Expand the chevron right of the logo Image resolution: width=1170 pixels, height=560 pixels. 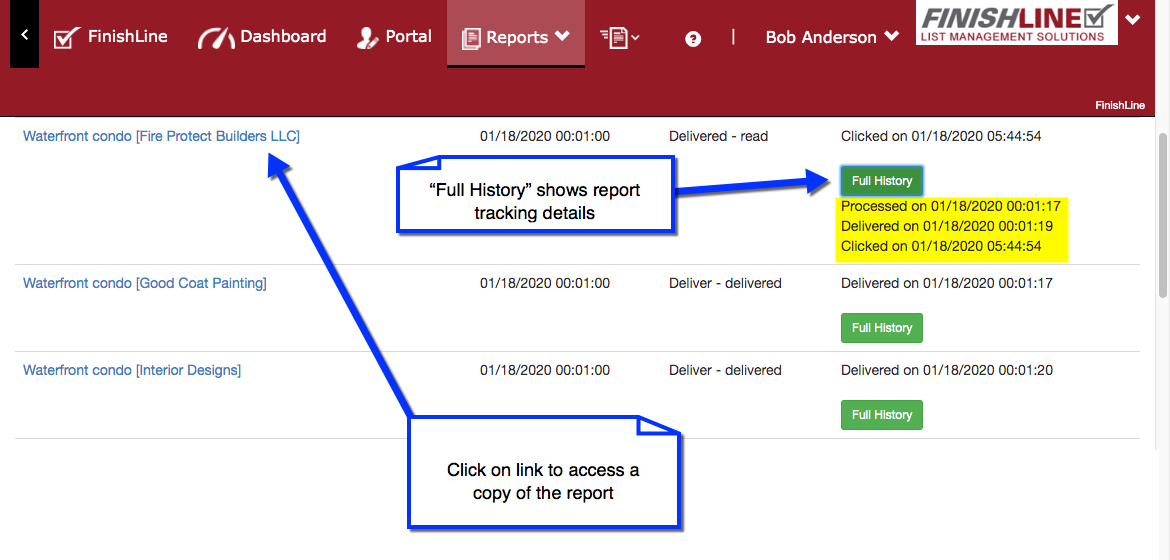pos(1132,19)
